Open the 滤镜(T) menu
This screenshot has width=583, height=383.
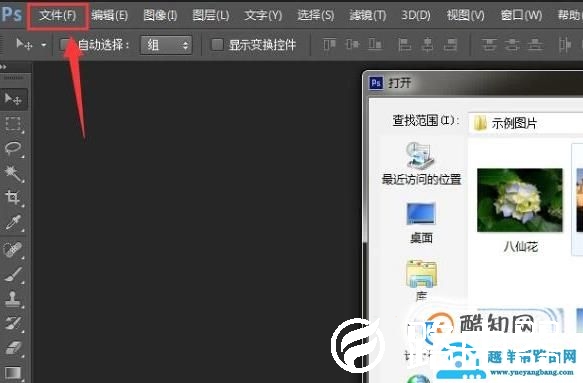(x=368, y=16)
